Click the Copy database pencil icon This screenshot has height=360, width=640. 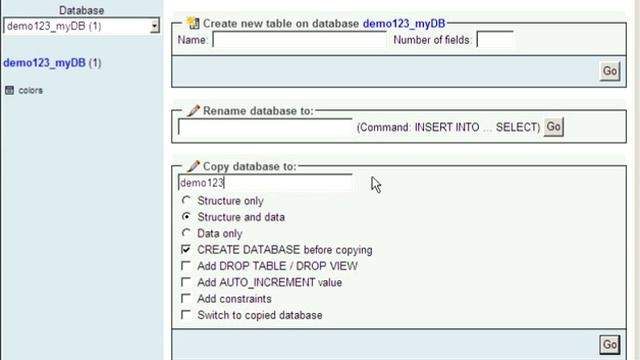pos(193,166)
